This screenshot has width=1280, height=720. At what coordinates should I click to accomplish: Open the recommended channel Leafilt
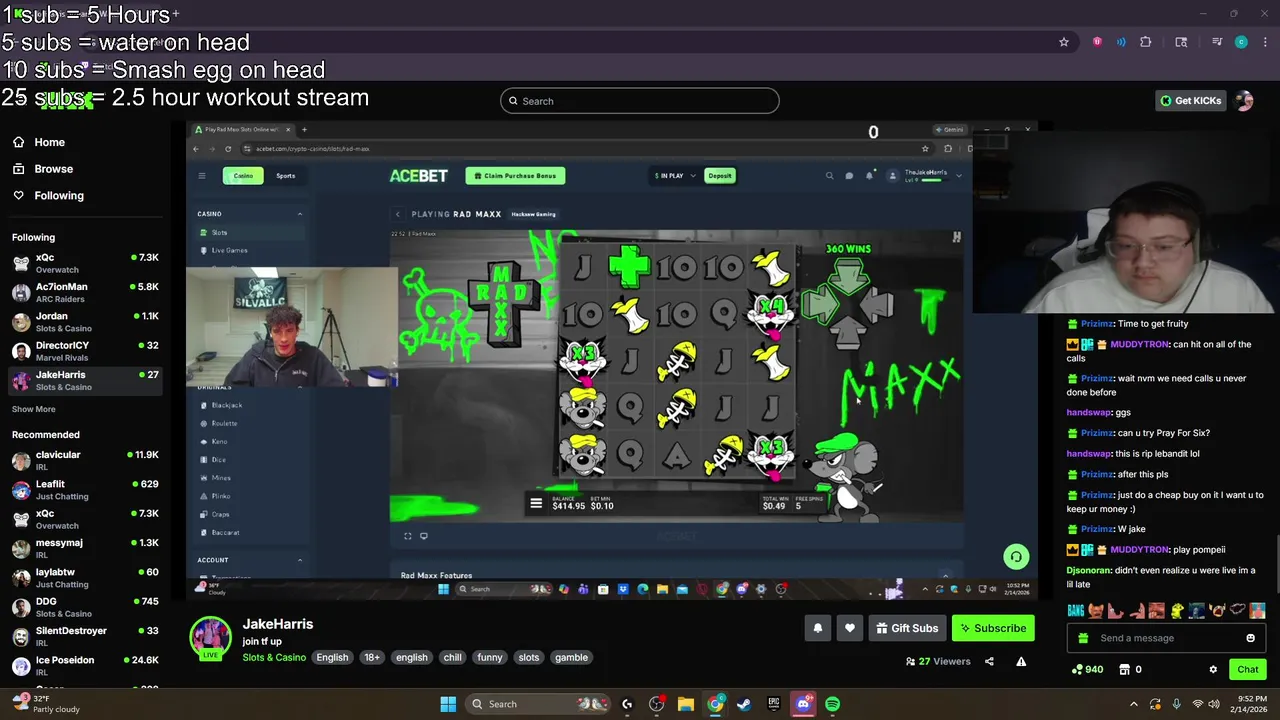(x=85, y=489)
